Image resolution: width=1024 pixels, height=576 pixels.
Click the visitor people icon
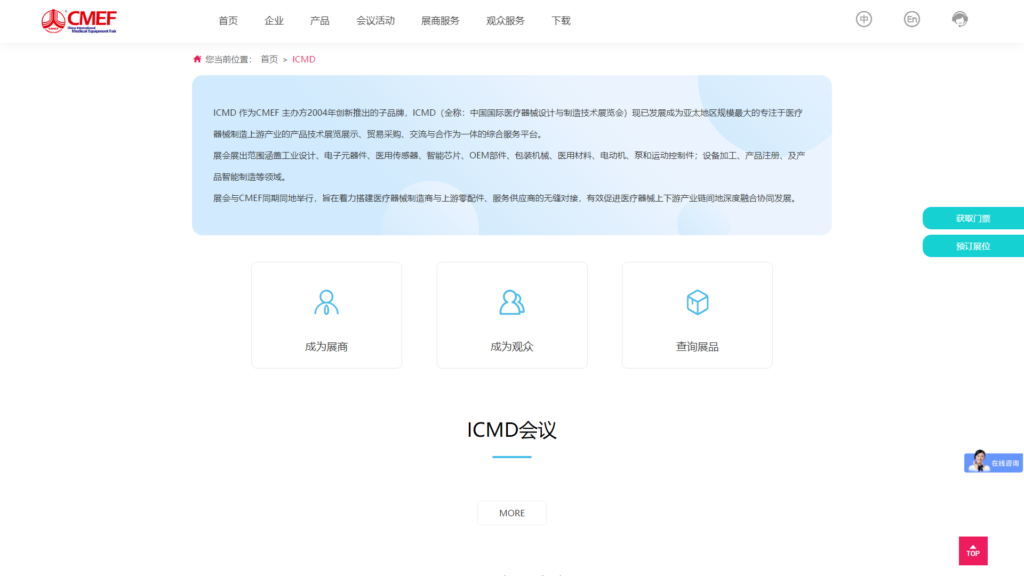pyautogui.click(x=511, y=302)
